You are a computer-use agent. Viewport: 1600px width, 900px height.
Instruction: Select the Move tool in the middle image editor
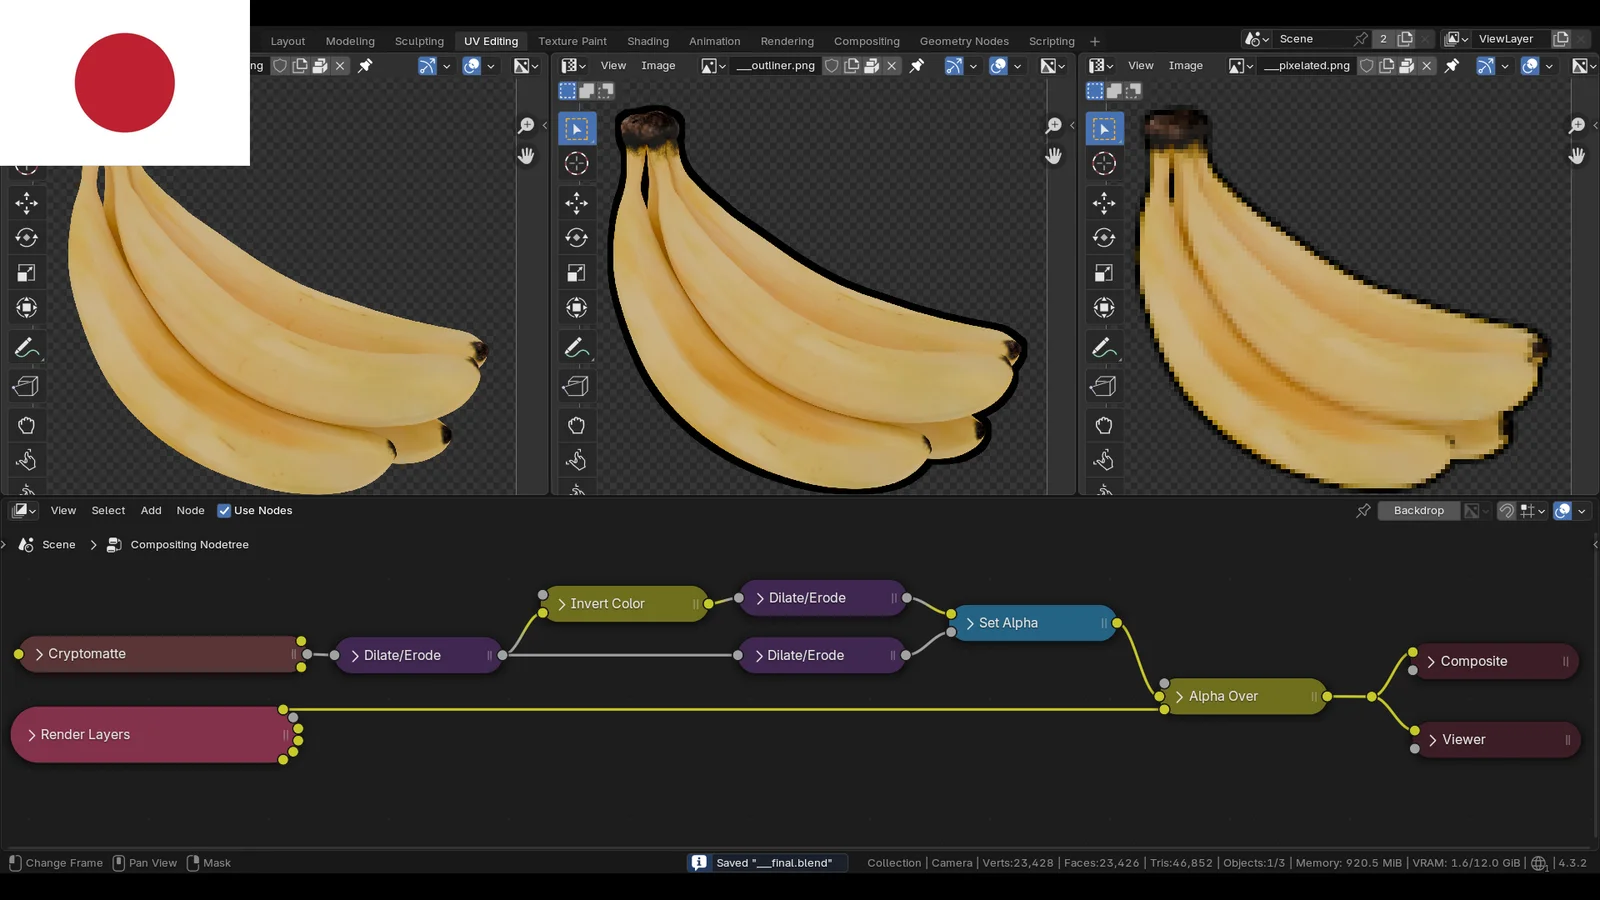pyautogui.click(x=576, y=203)
